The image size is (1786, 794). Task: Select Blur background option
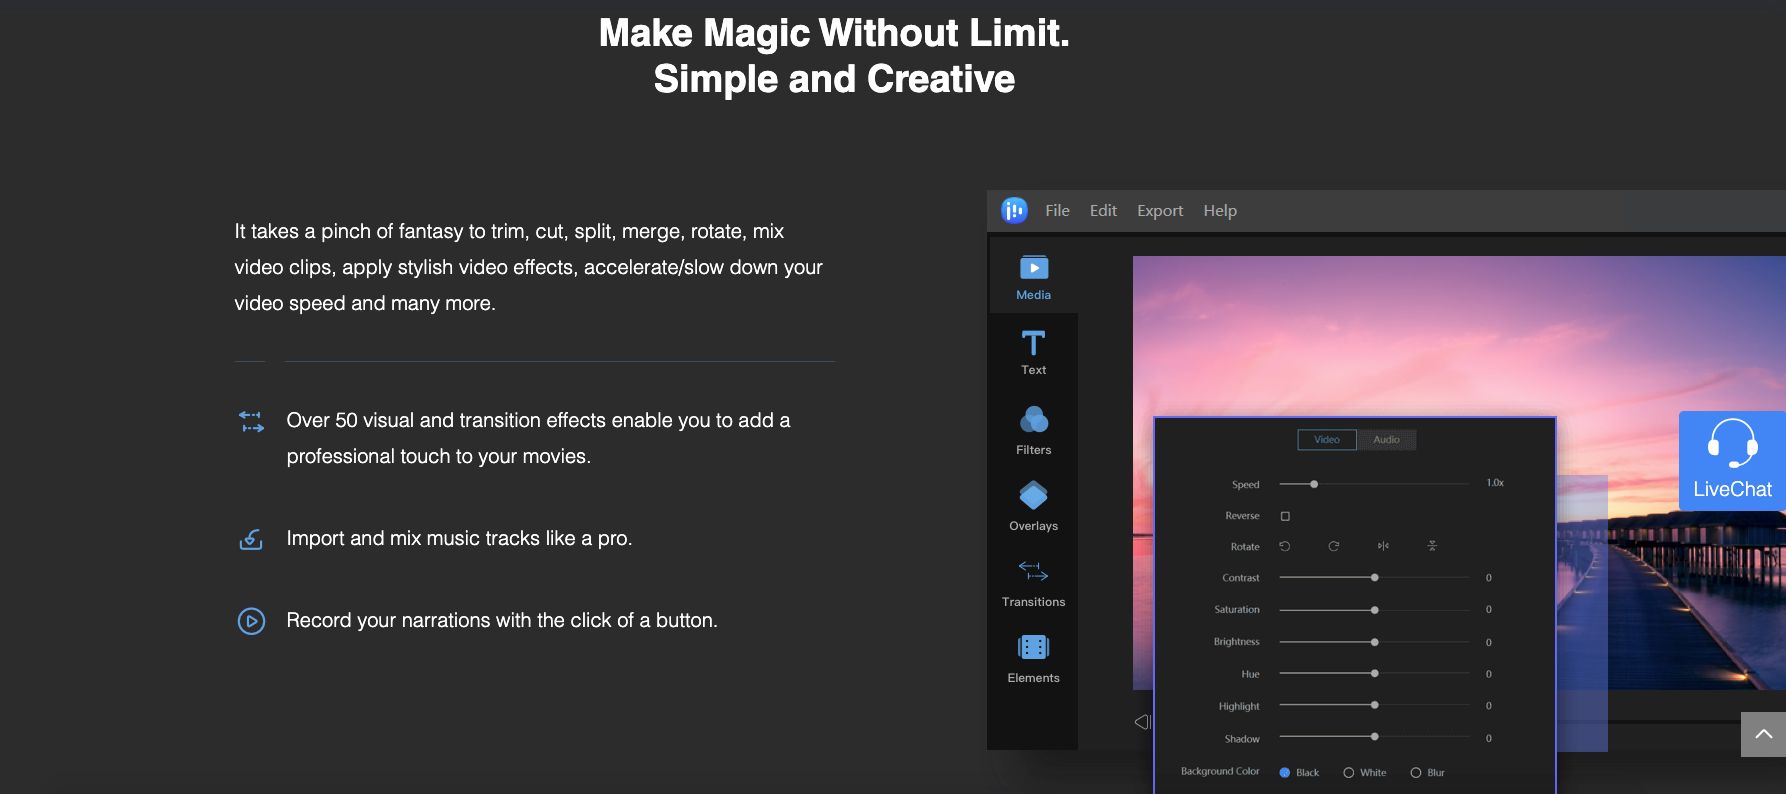(1416, 772)
